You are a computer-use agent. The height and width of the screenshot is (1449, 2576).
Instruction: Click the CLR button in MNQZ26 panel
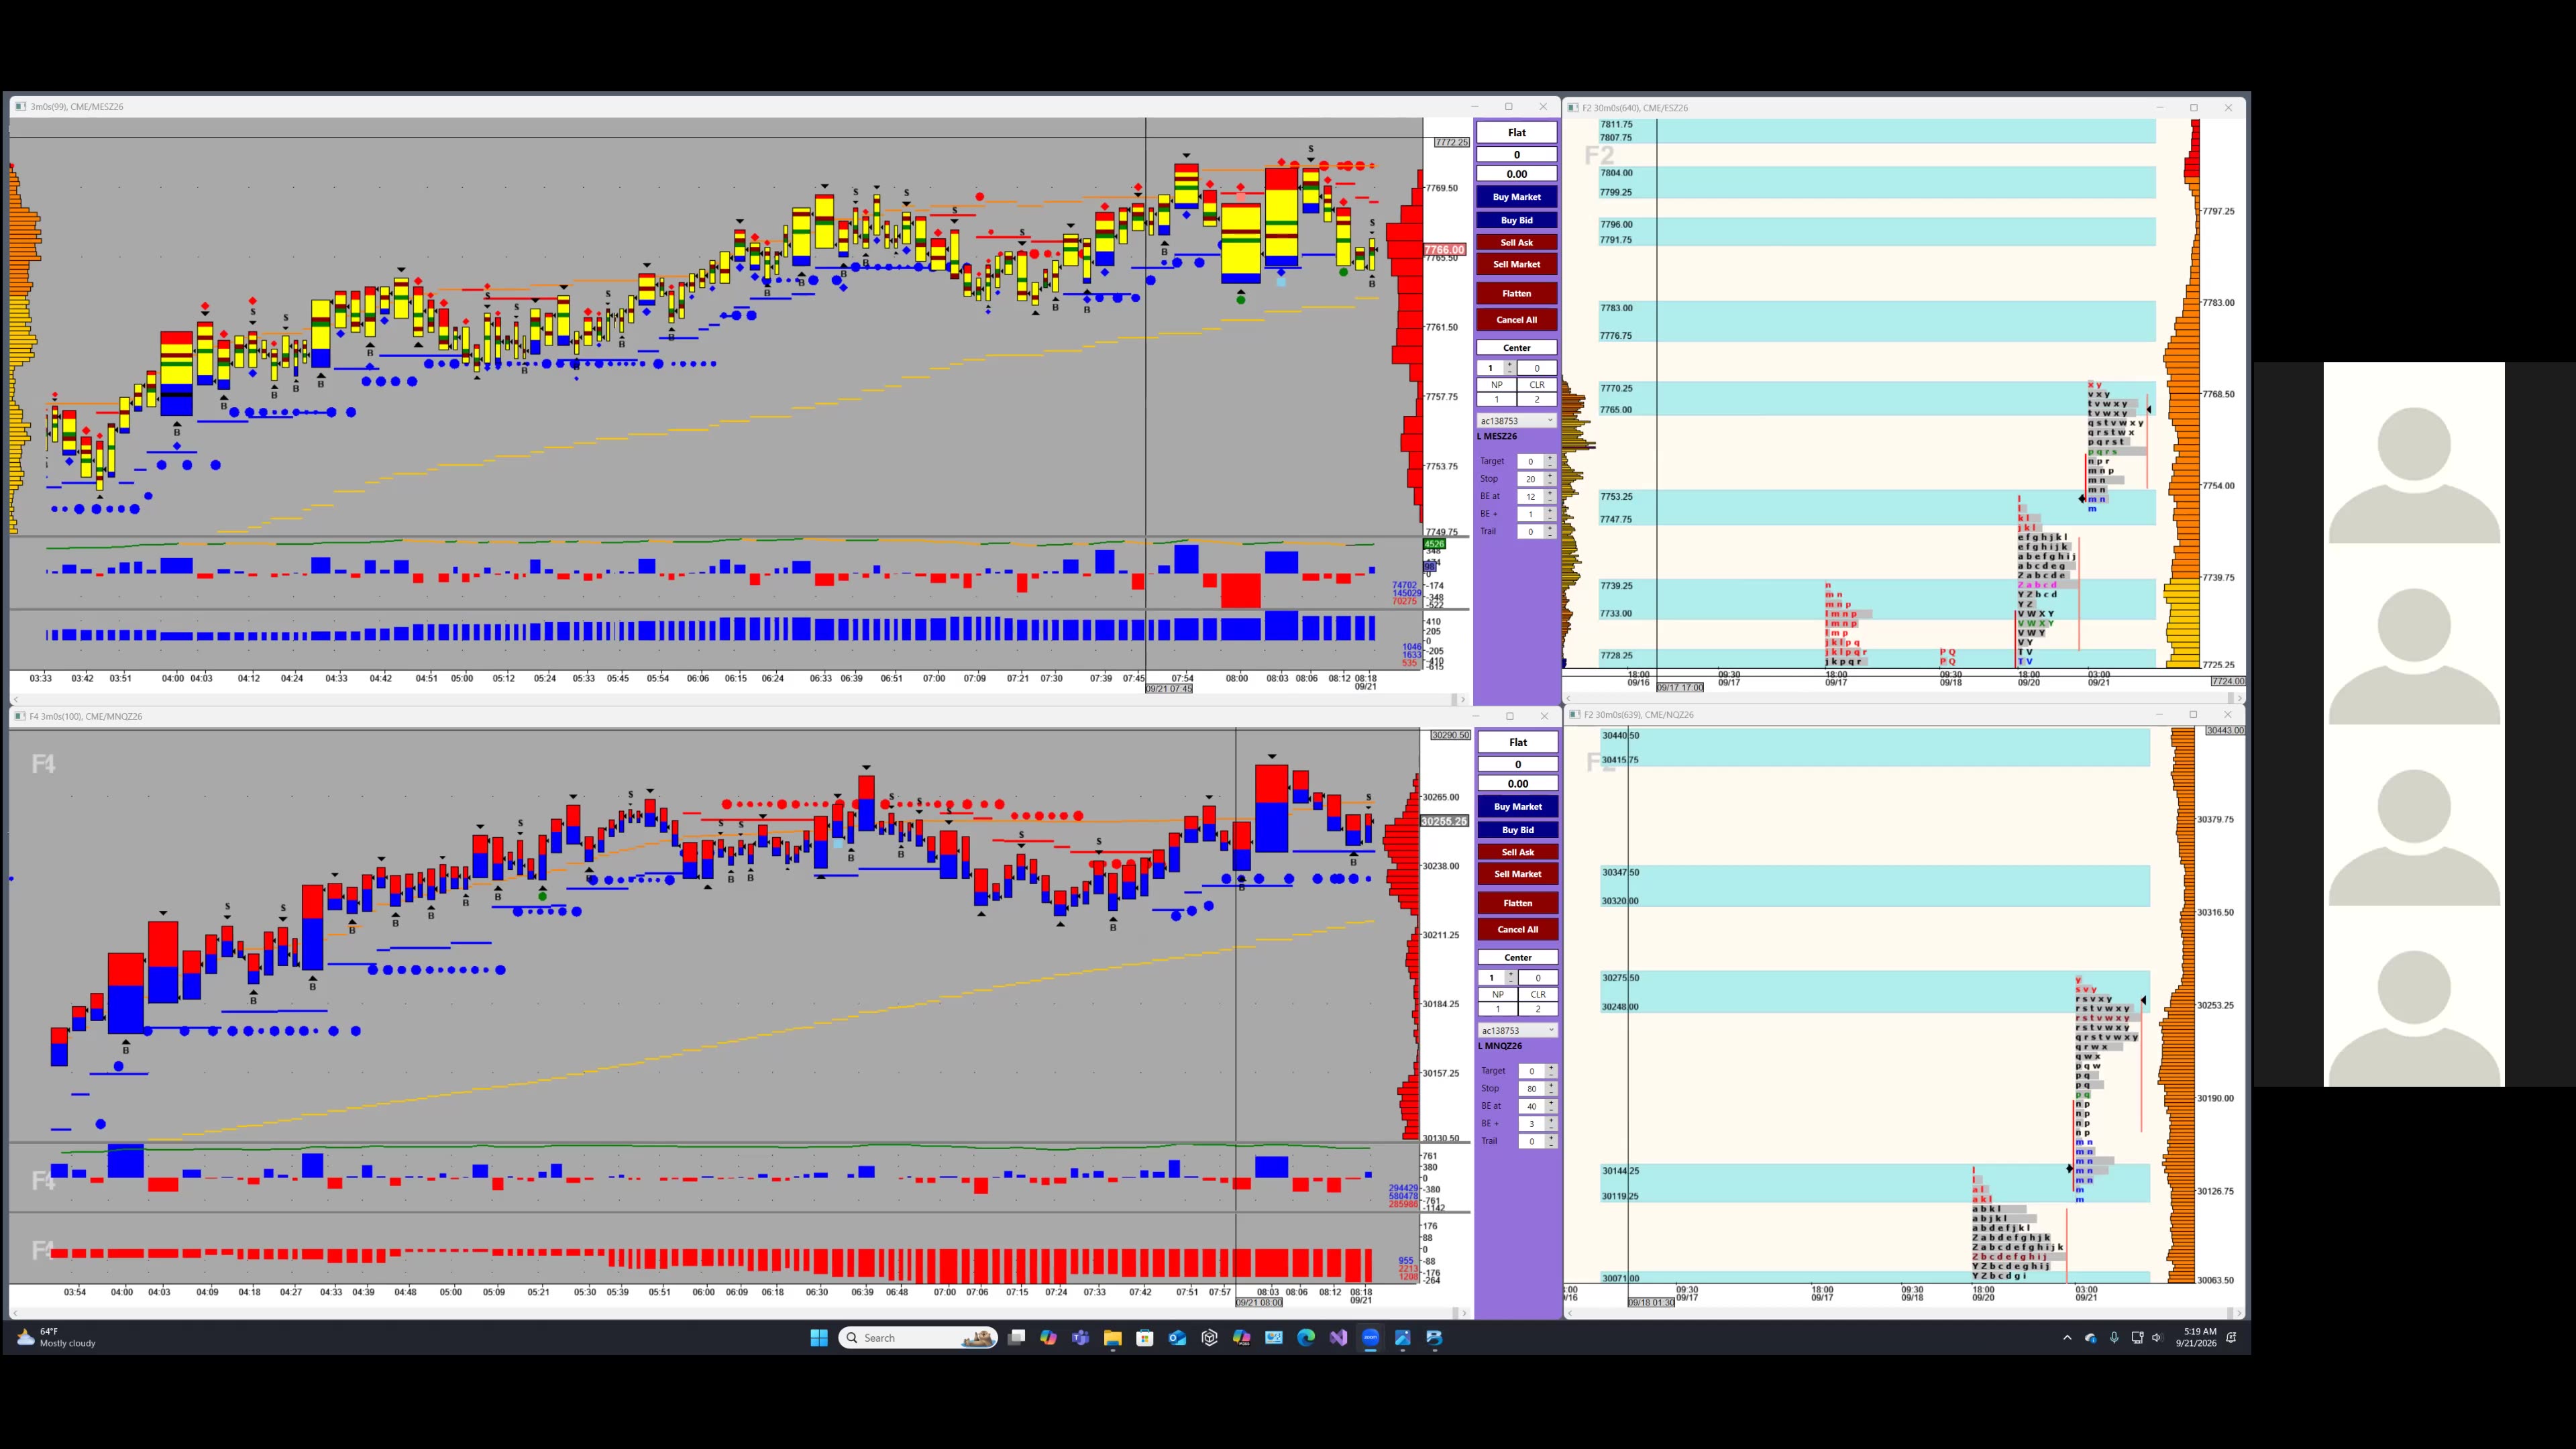1538,995
